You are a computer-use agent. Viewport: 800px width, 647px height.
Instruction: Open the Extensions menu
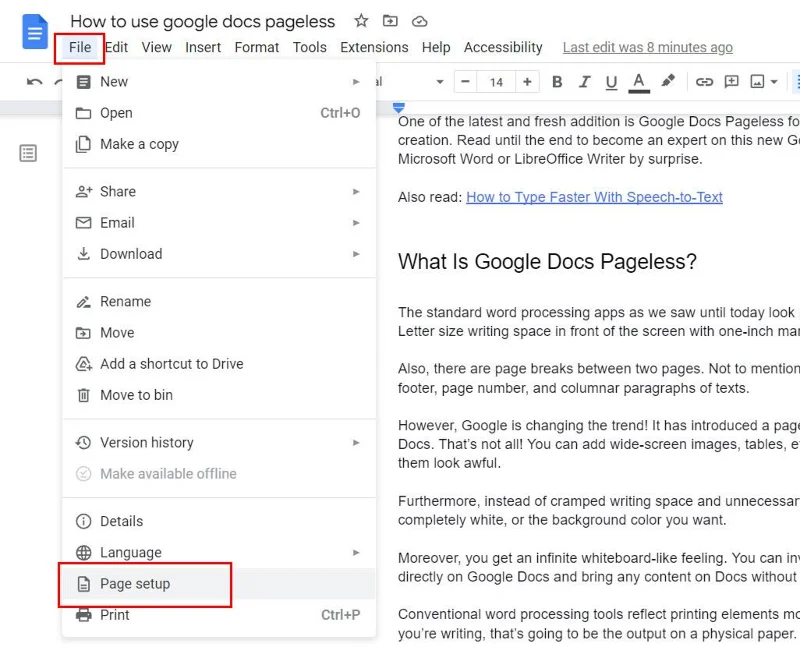[374, 47]
